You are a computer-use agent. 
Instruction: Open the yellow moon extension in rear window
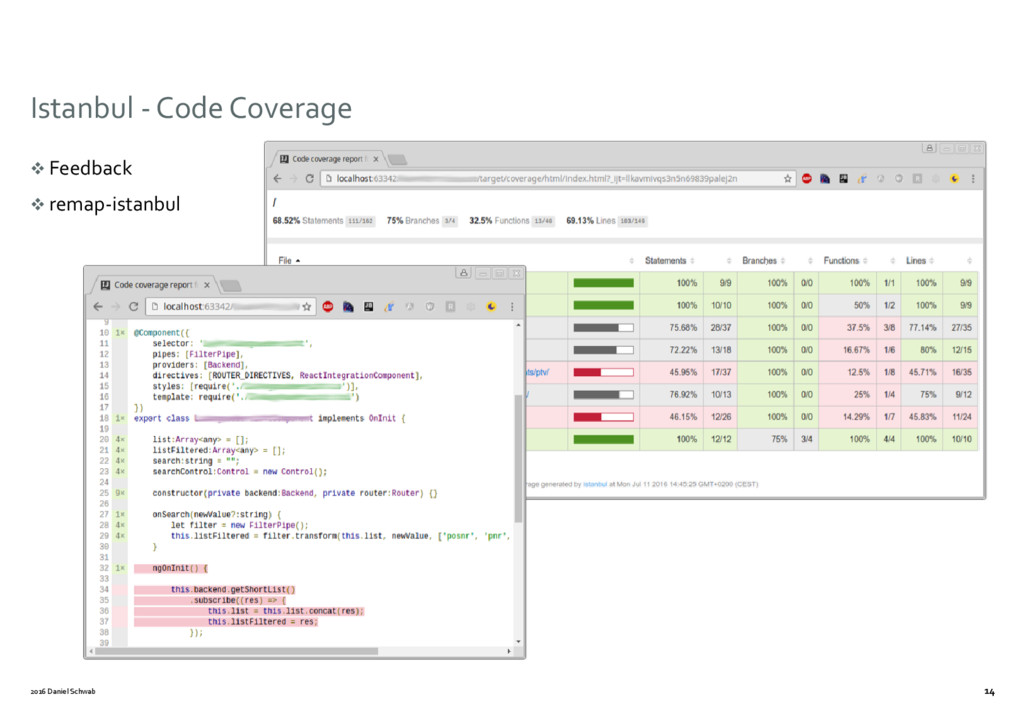coord(954,178)
